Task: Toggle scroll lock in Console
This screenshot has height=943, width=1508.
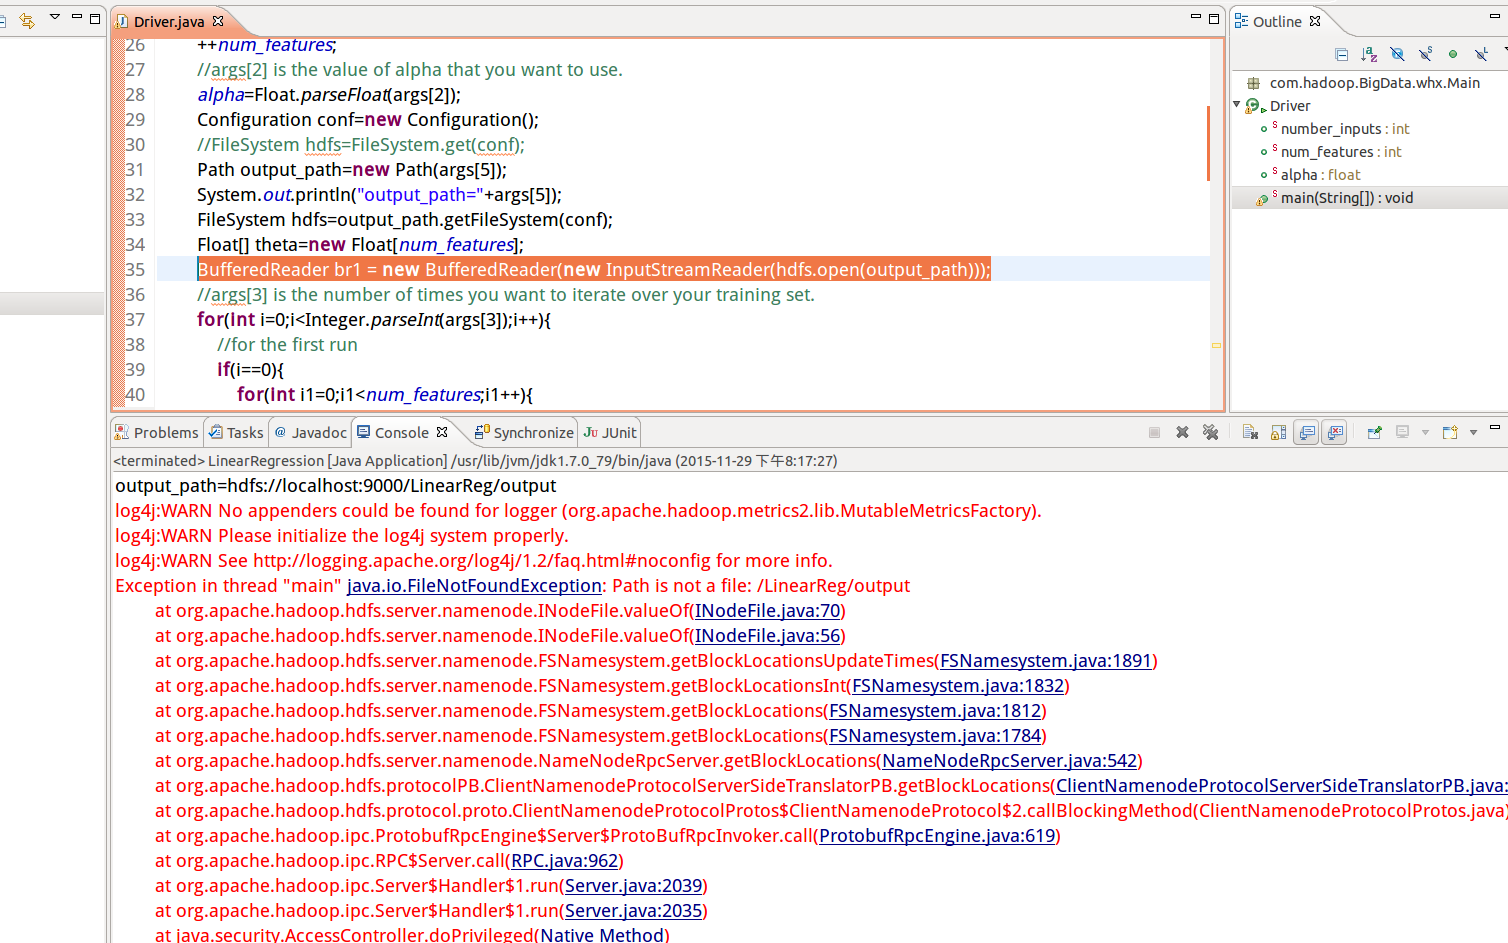Action: 1278,432
